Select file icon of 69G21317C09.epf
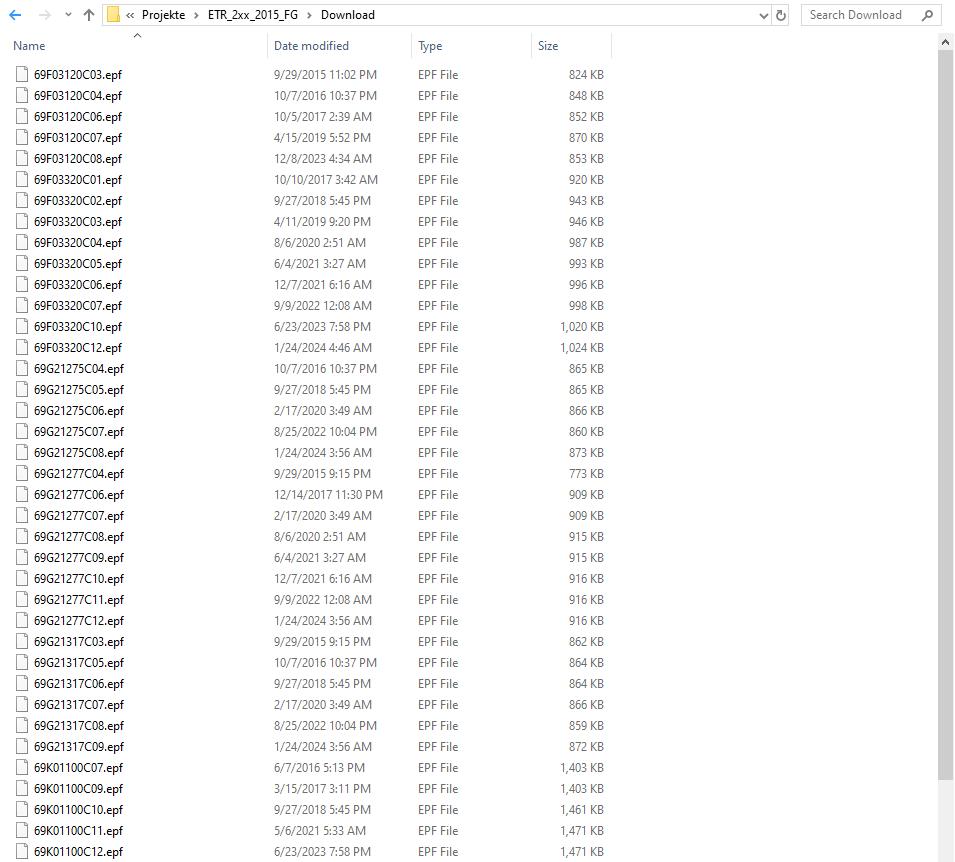 tap(22, 746)
